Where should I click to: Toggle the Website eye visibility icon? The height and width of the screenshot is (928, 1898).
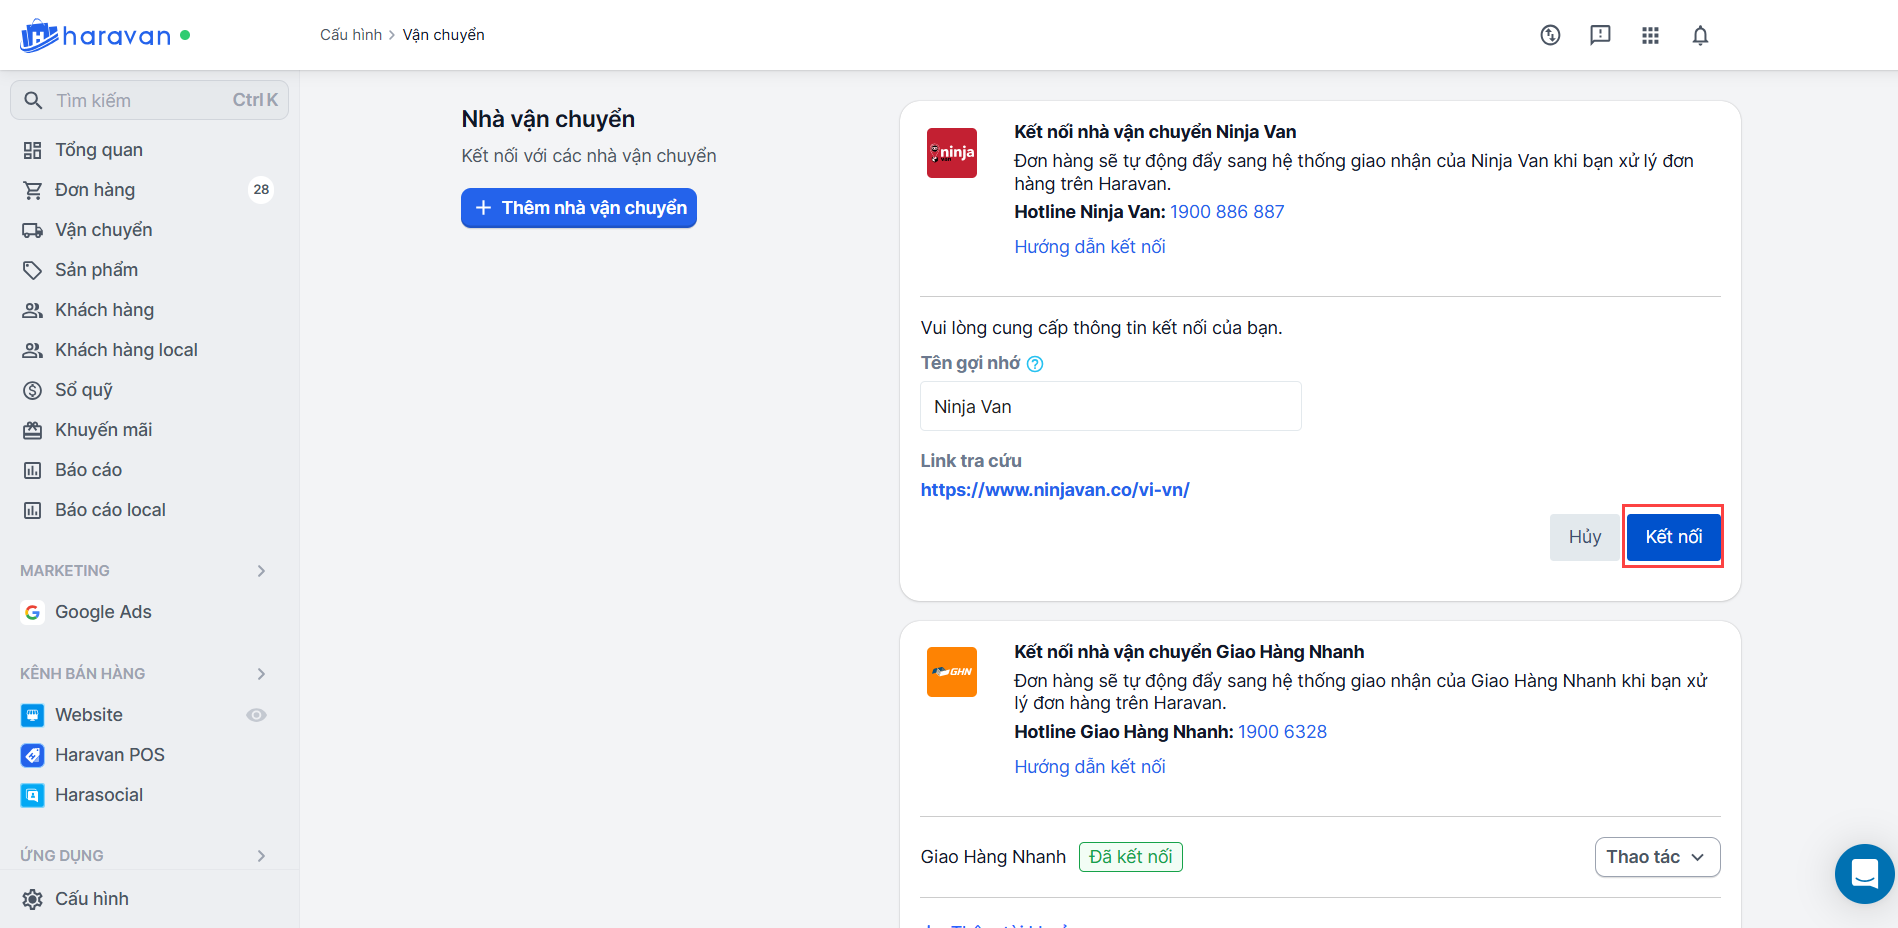257,715
